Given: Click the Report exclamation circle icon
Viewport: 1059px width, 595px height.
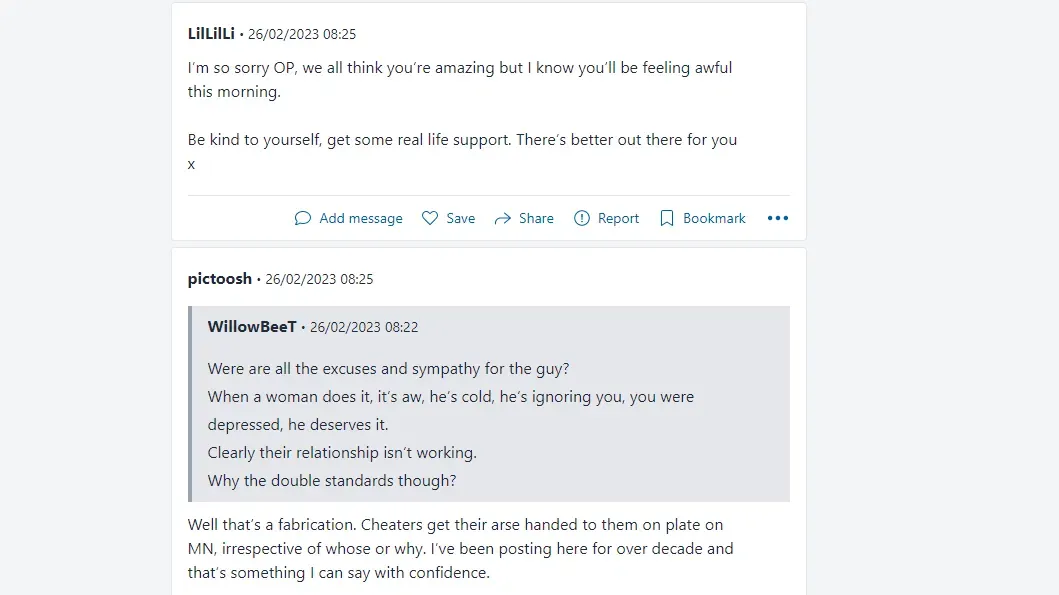Looking at the screenshot, I should tap(582, 218).
